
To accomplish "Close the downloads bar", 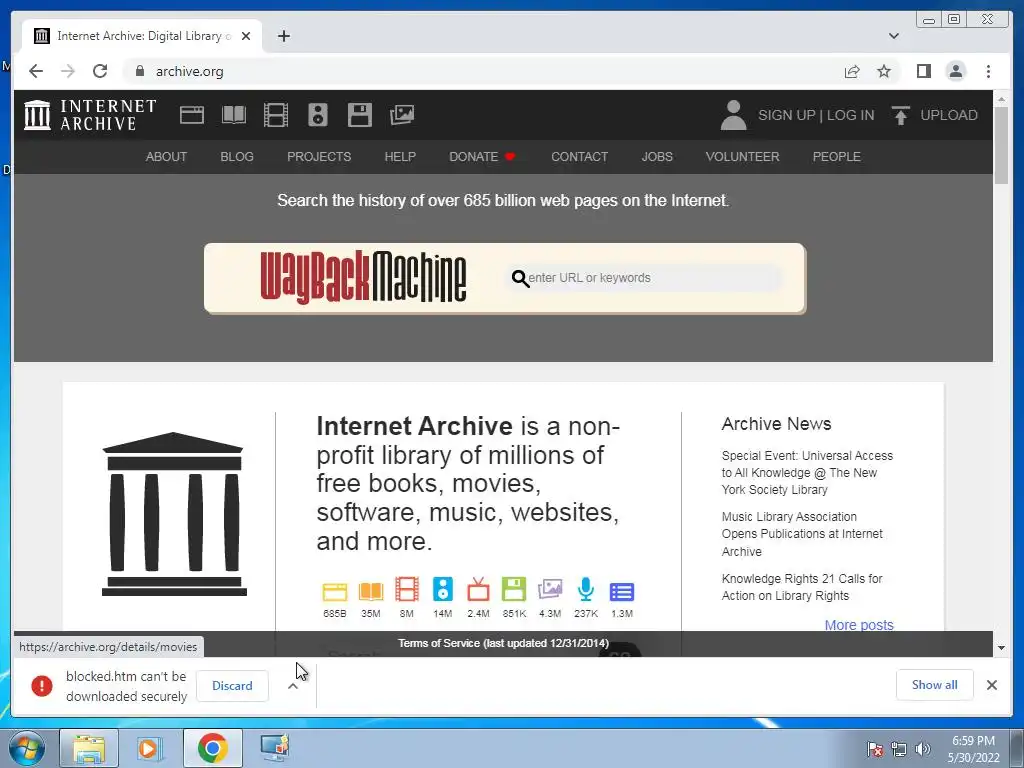I will 991,684.
